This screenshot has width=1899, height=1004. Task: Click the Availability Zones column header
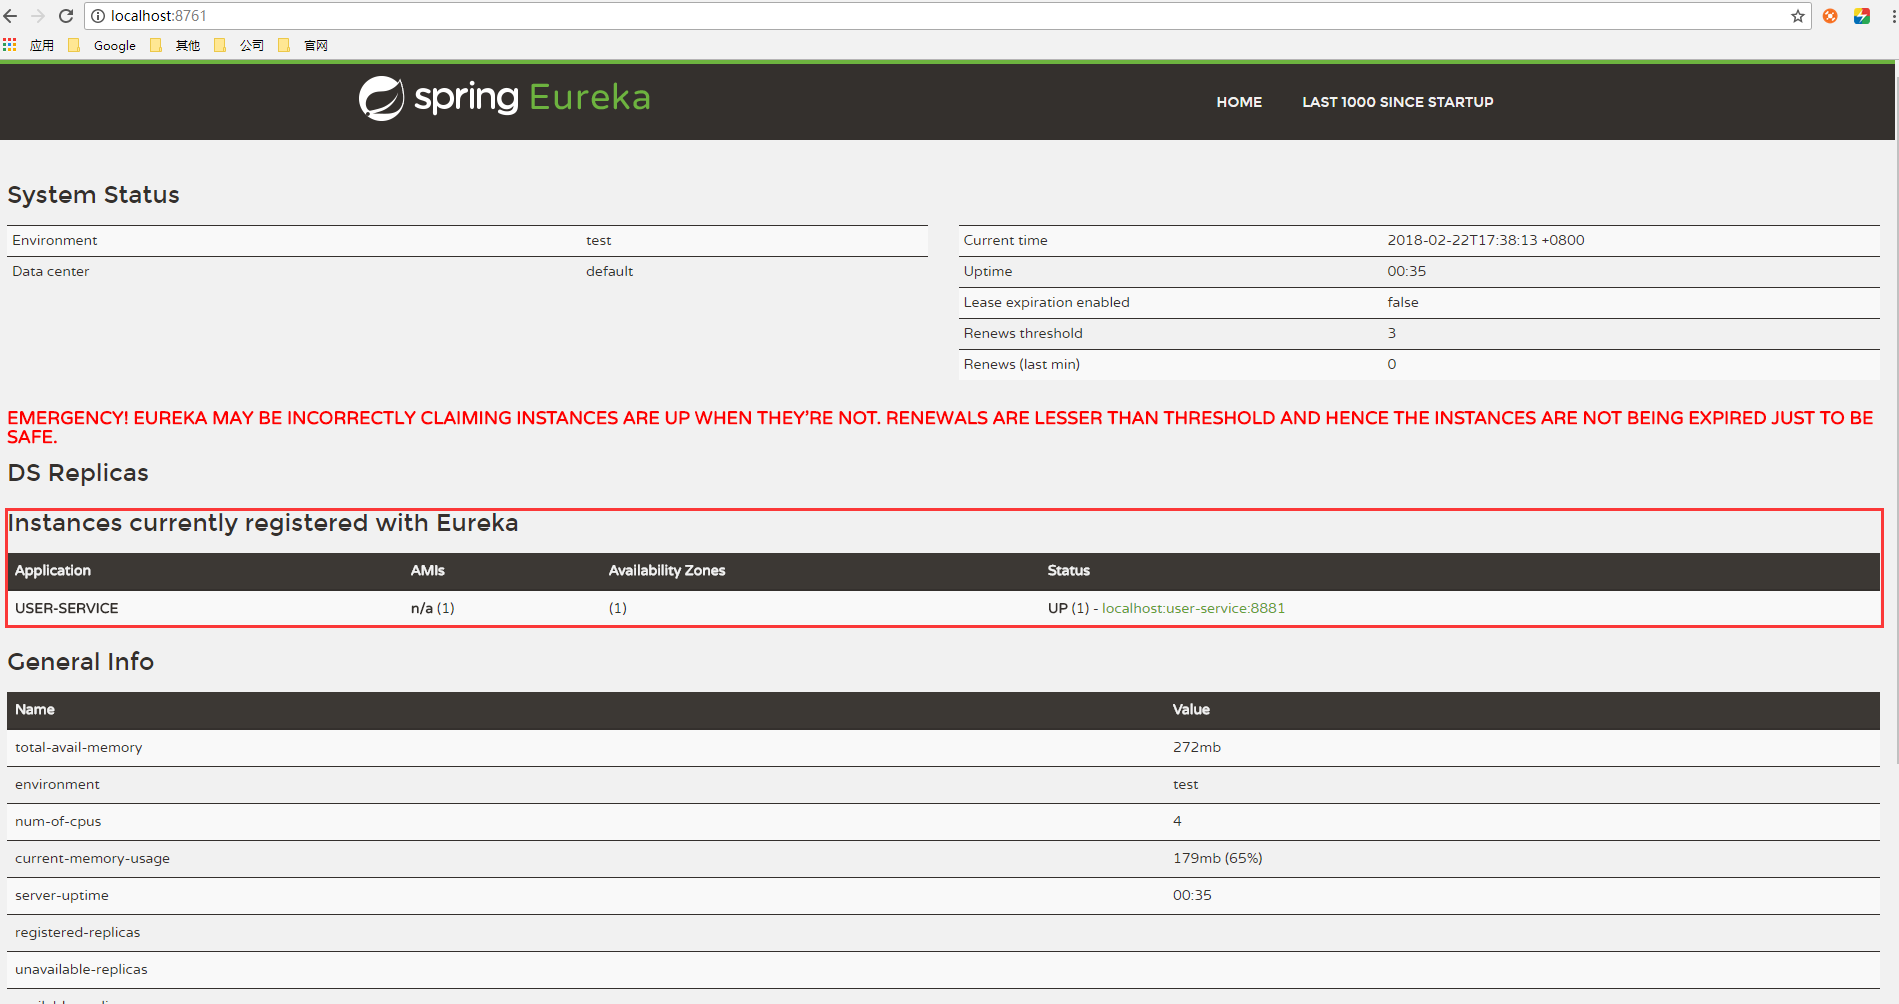667,570
